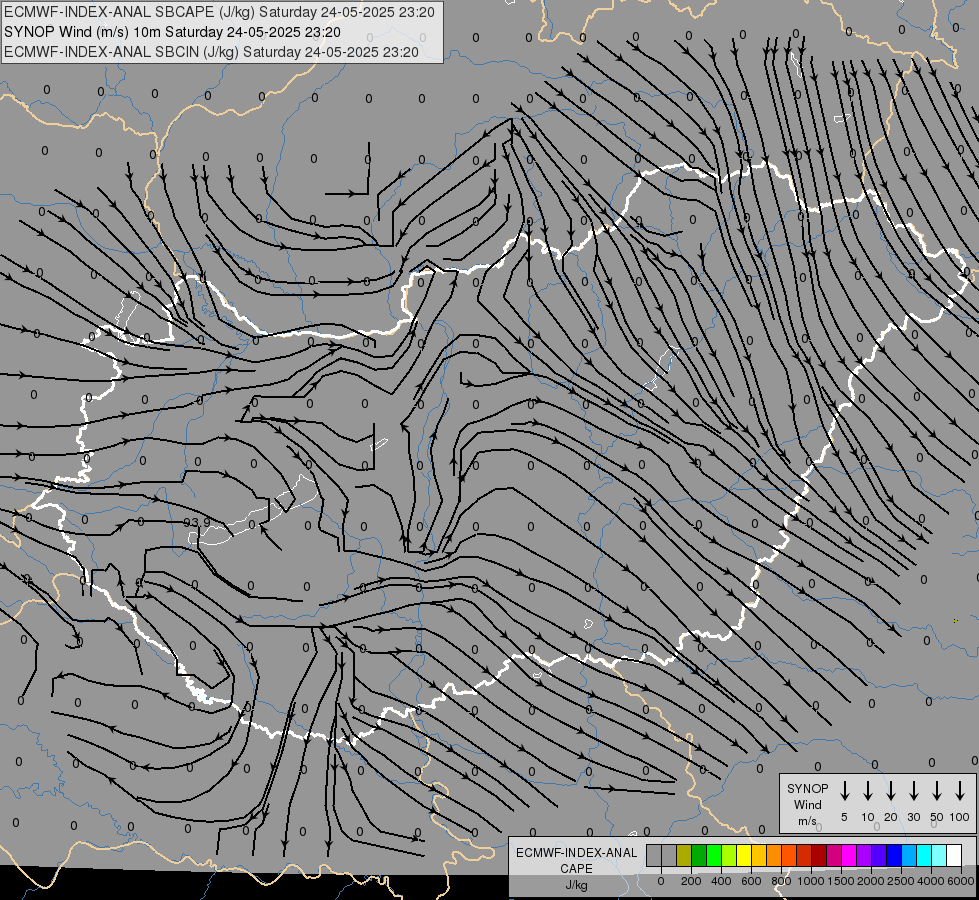This screenshot has height=900, width=979.
Task: Click the 600 tick label on CAPE scale
Action: coord(751,881)
